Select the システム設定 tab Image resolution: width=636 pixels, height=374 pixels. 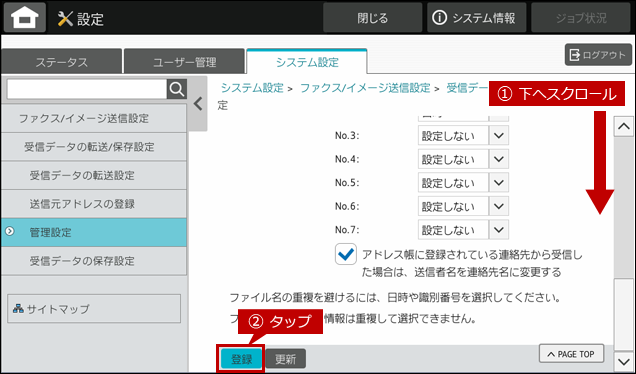(307, 62)
